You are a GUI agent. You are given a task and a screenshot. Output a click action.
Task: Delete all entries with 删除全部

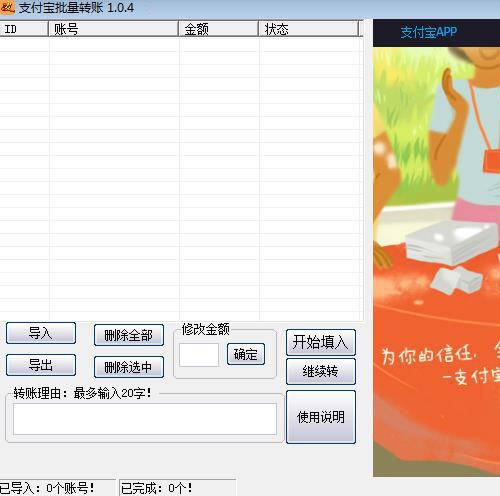coord(129,335)
